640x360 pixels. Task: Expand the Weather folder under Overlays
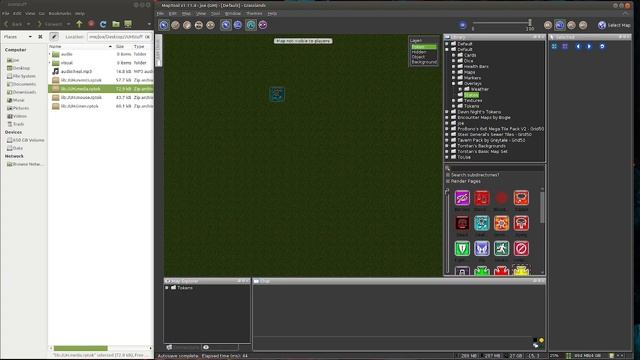[460, 89]
